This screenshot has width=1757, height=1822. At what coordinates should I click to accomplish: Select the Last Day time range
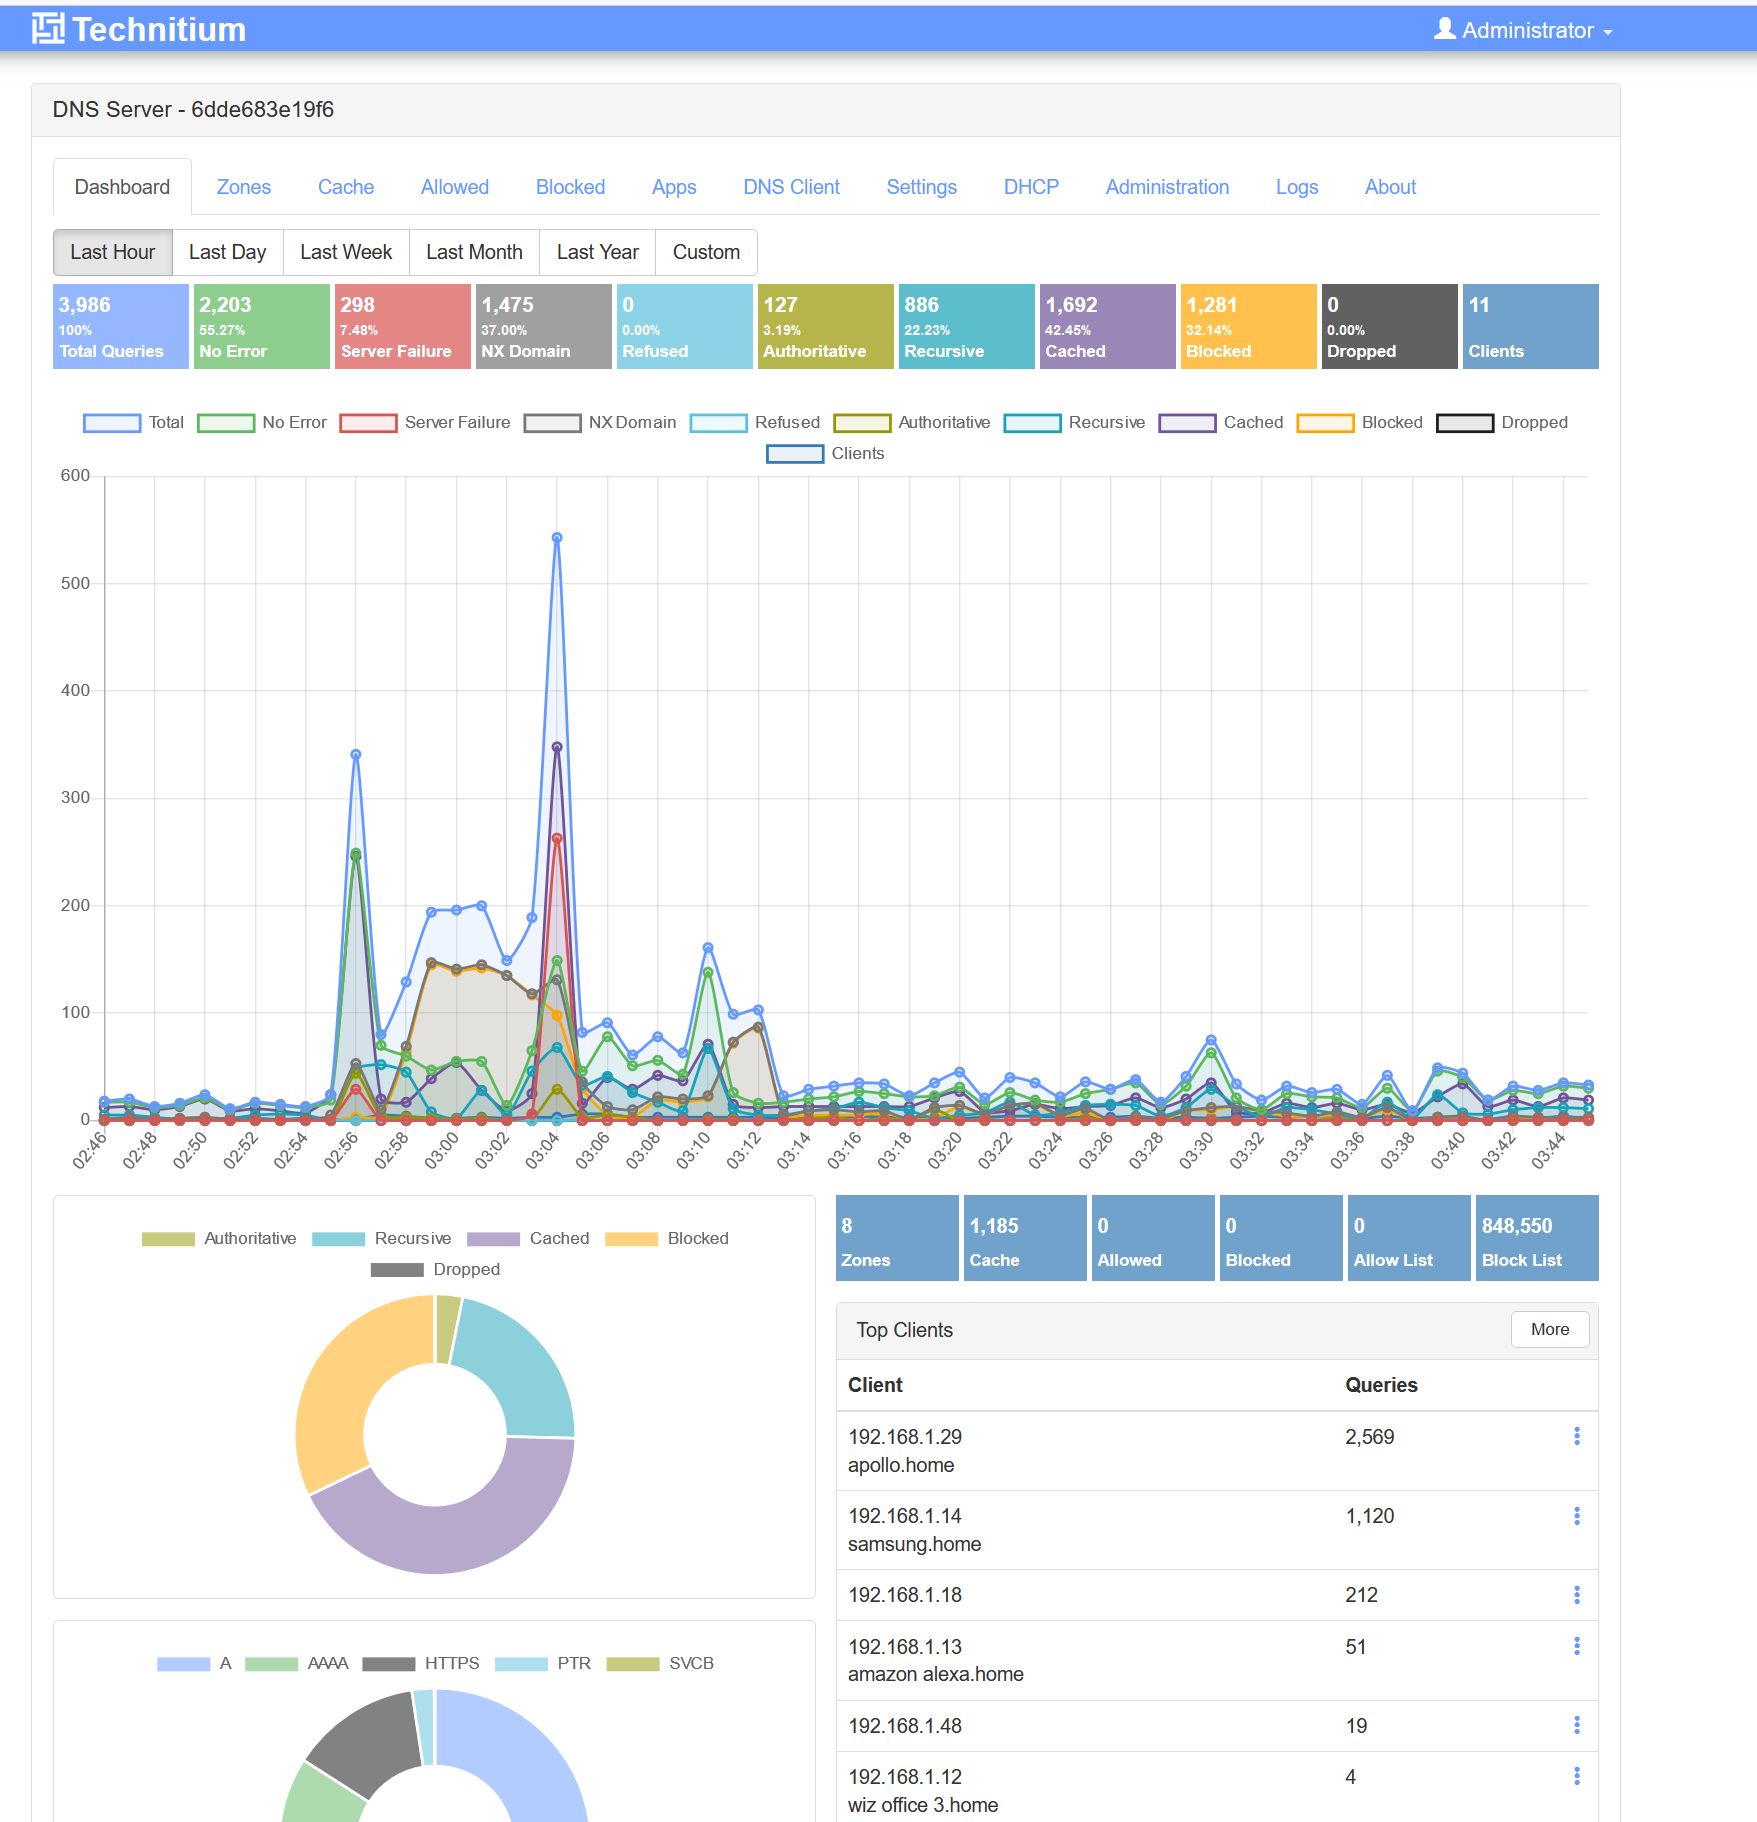(x=228, y=252)
